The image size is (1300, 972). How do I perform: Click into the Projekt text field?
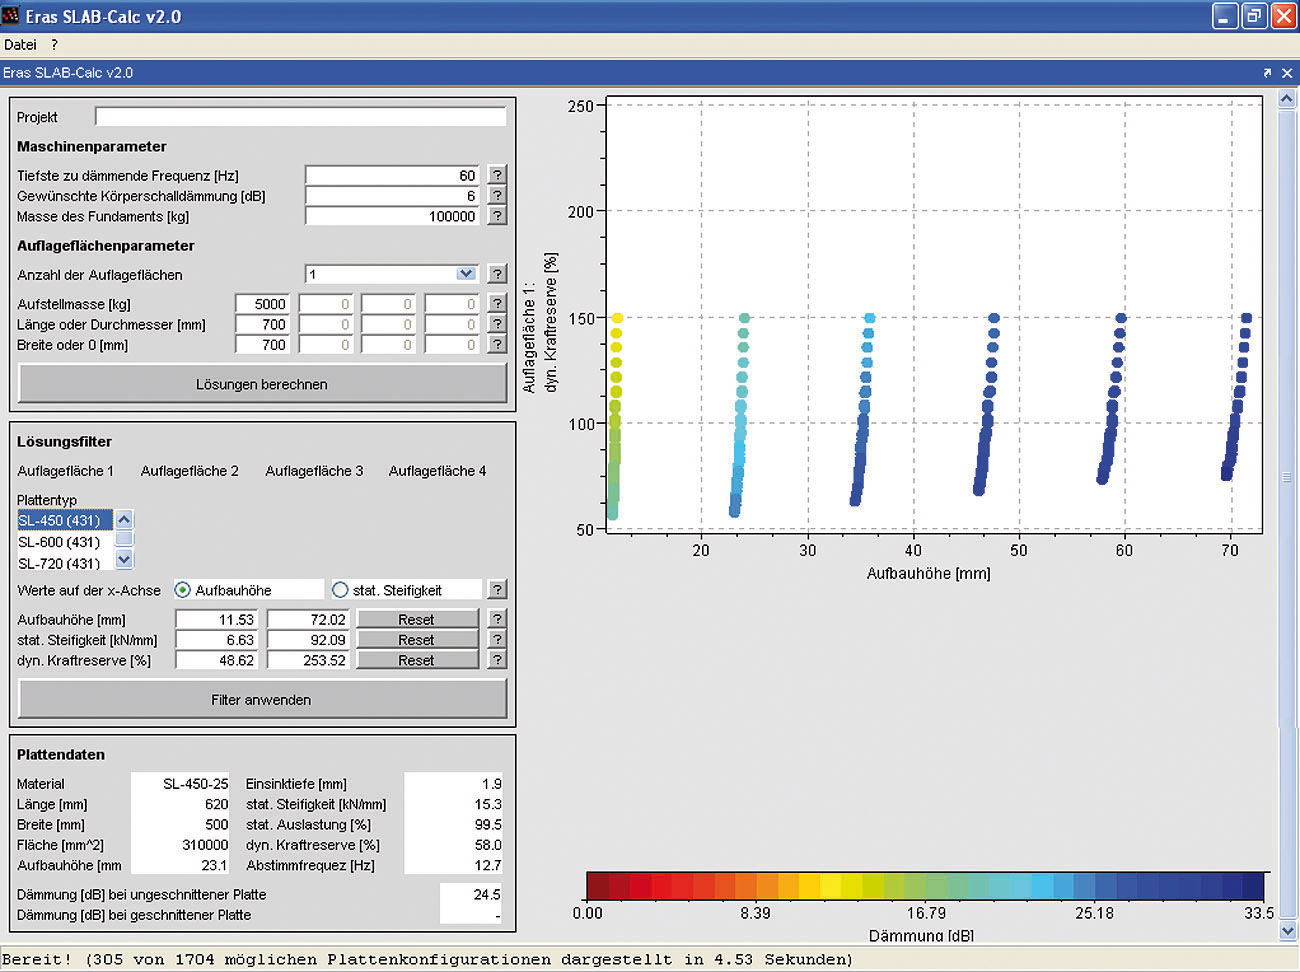tap(300, 117)
